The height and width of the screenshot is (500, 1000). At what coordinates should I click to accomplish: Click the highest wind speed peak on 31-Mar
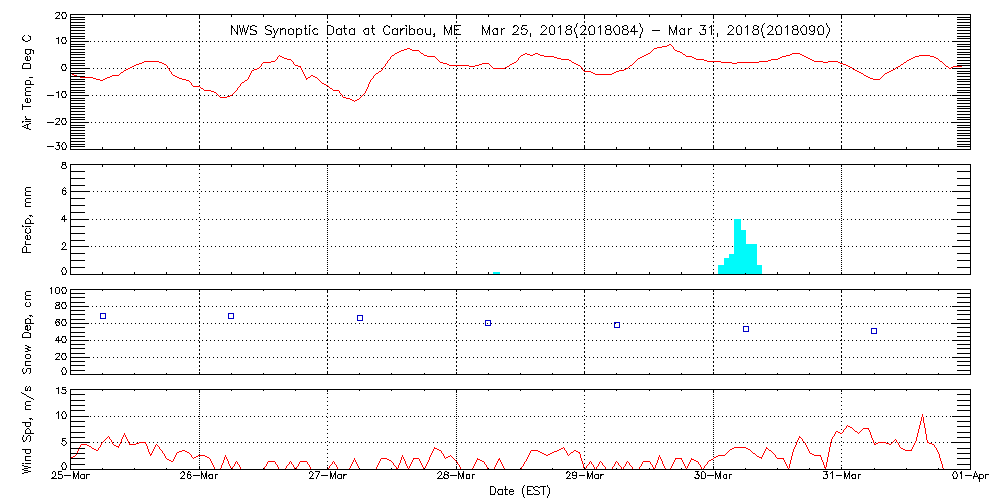(x=922, y=415)
